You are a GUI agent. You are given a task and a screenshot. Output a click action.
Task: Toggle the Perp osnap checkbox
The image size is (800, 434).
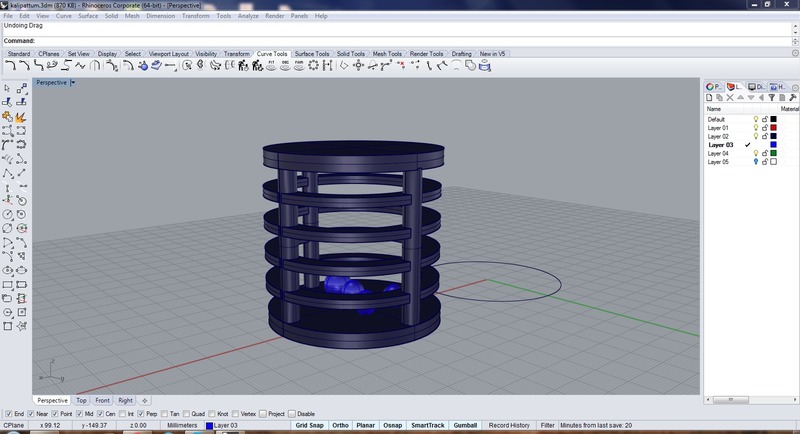point(141,414)
